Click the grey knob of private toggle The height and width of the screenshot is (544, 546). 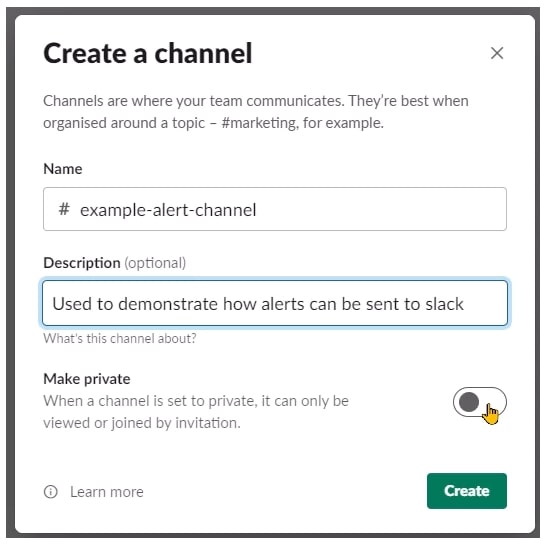(x=469, y=402)
